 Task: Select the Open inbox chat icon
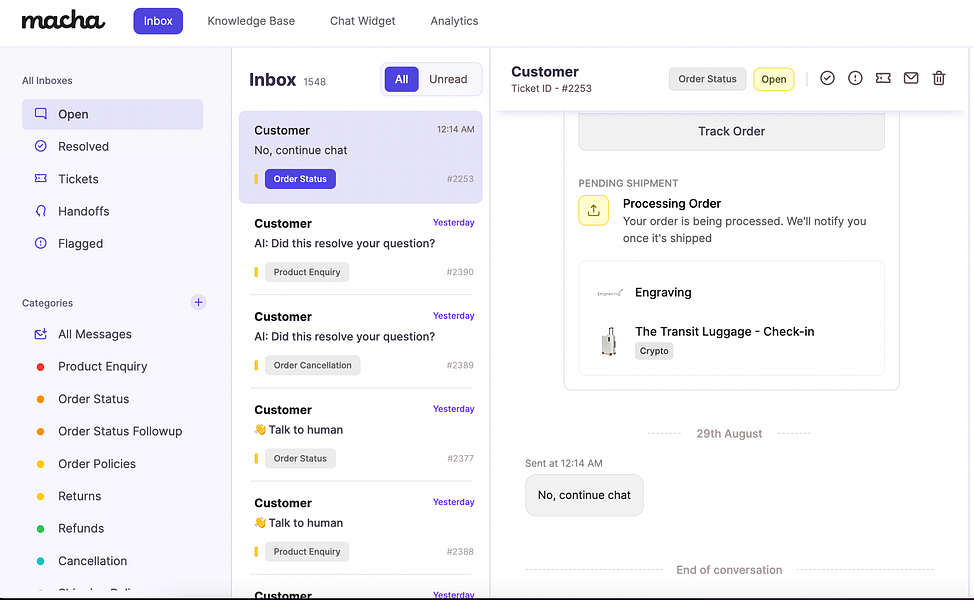pos(40,114)
